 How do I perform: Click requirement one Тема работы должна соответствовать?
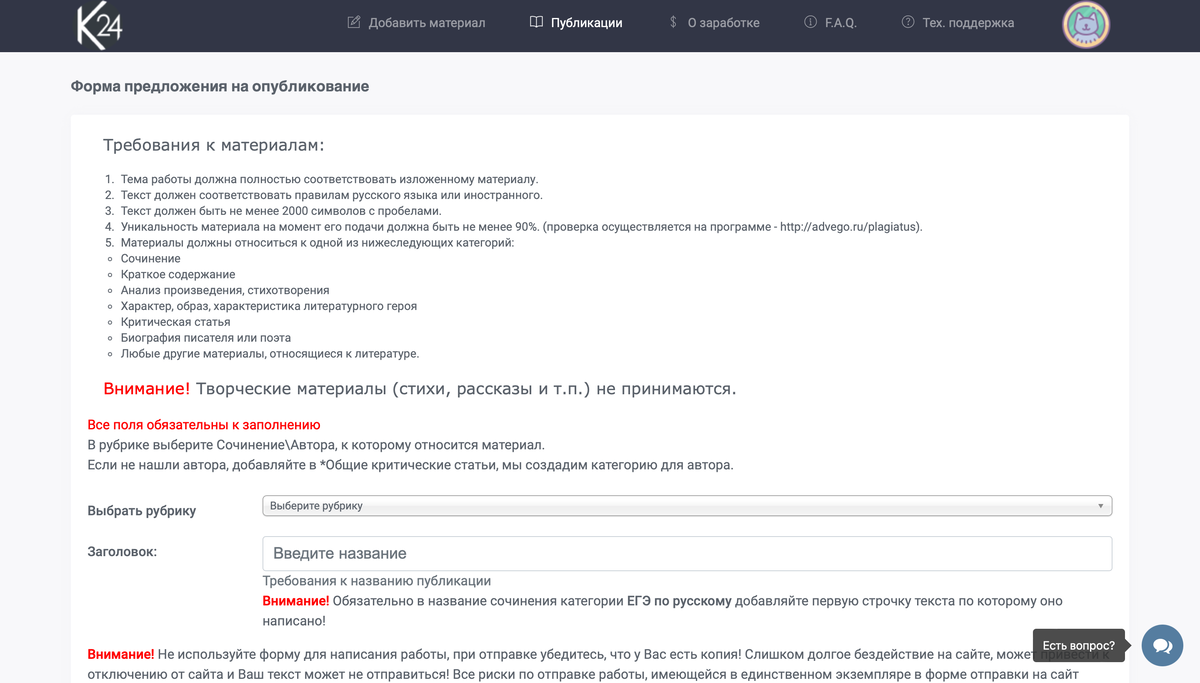(x=330, y=179)
